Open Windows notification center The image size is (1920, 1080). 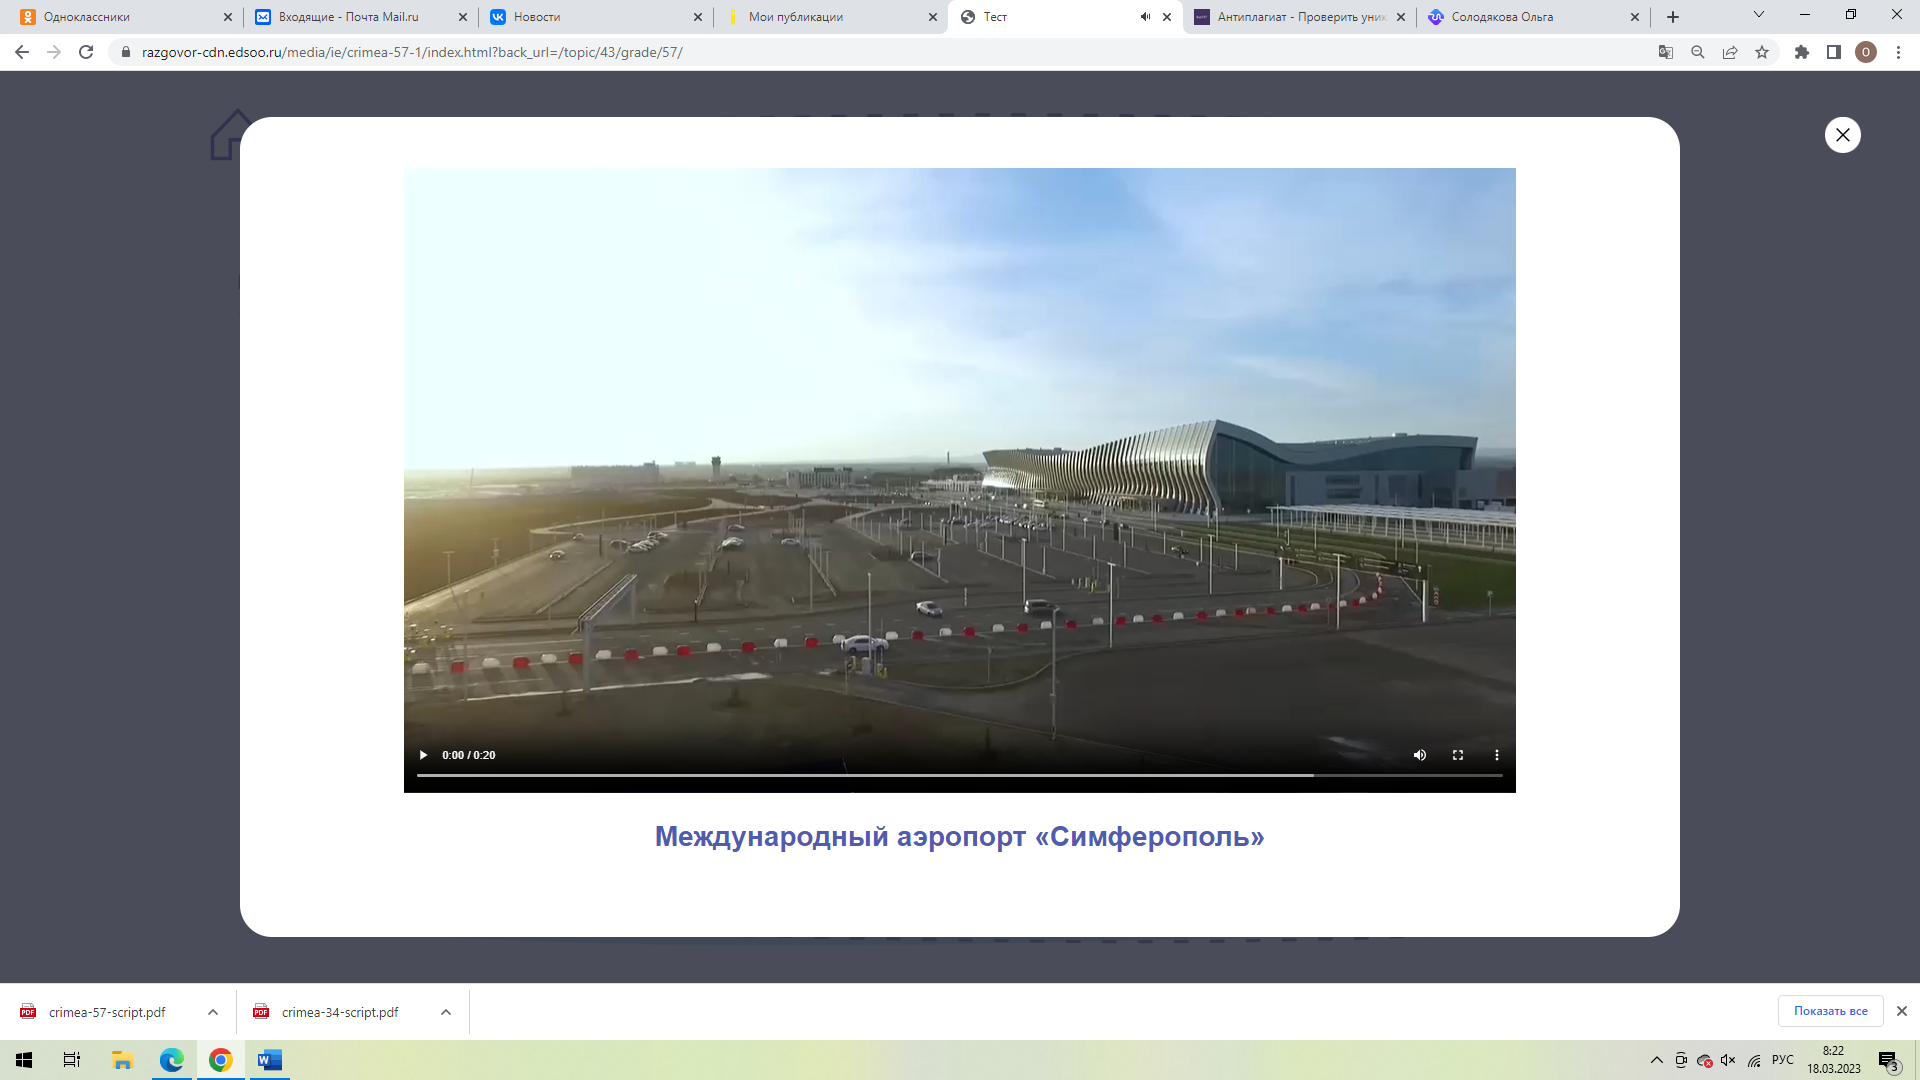[x=1889, y=1060]
